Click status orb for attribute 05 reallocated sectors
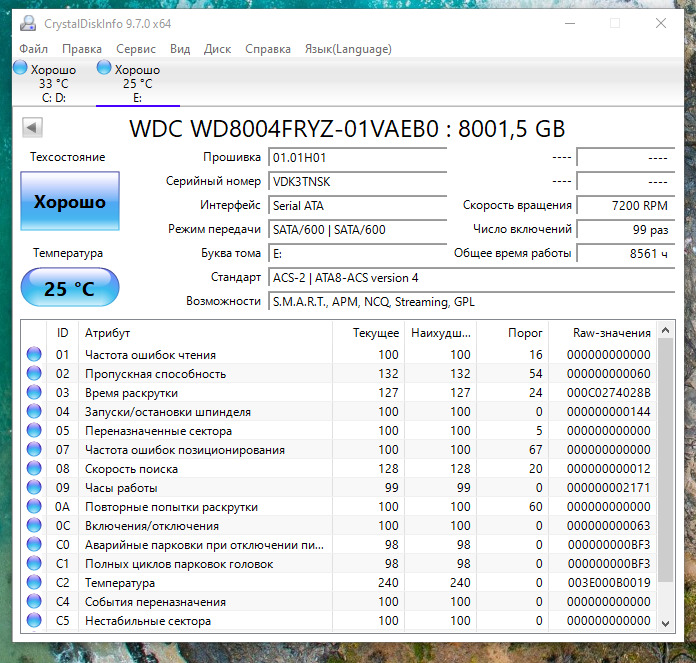 pyautogui.click(x=35, y=431)
